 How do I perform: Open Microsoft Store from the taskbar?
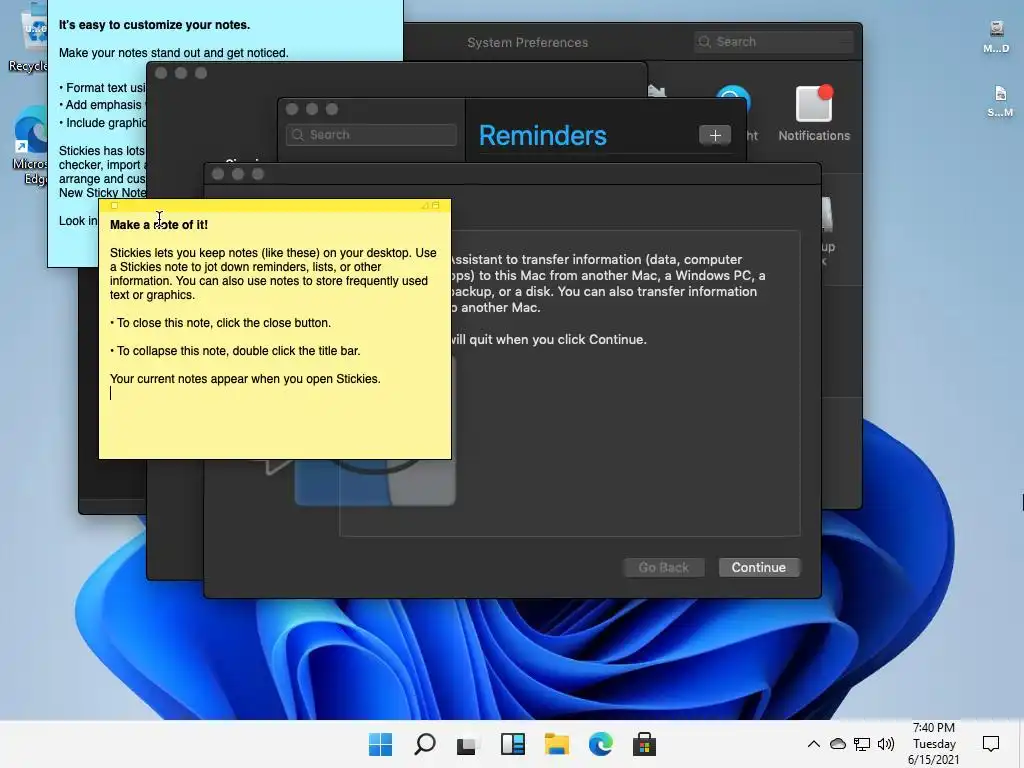pos(644,744)
